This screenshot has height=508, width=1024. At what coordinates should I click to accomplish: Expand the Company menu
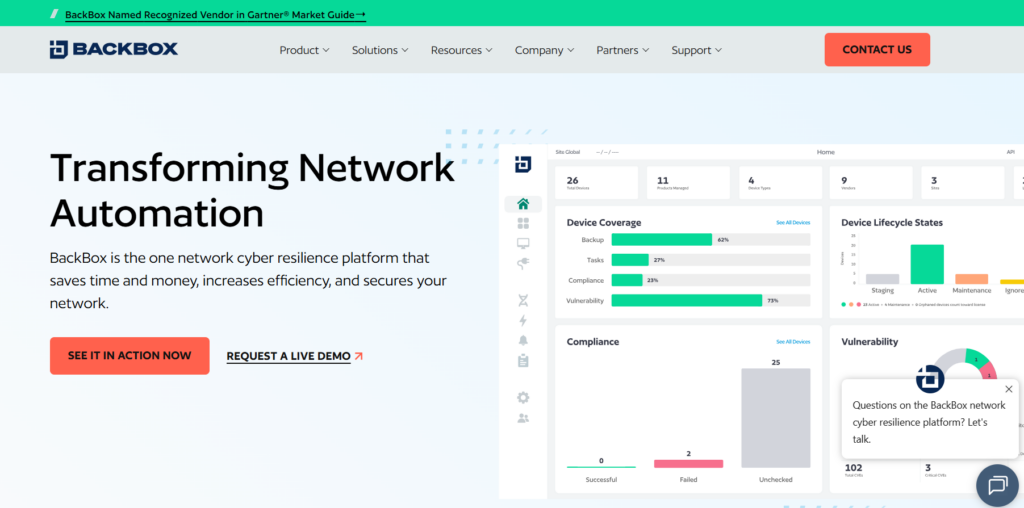[545, 50]
